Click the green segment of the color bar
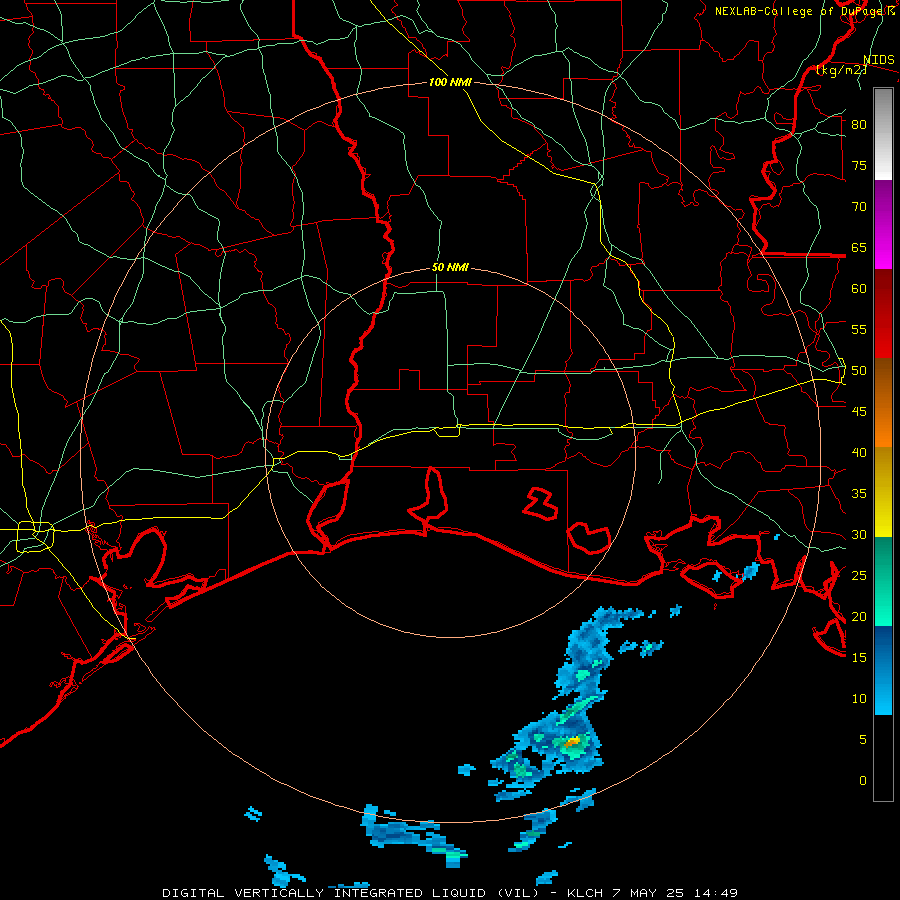The width and height of the screenshot is (900, 900). pos(883,581)
